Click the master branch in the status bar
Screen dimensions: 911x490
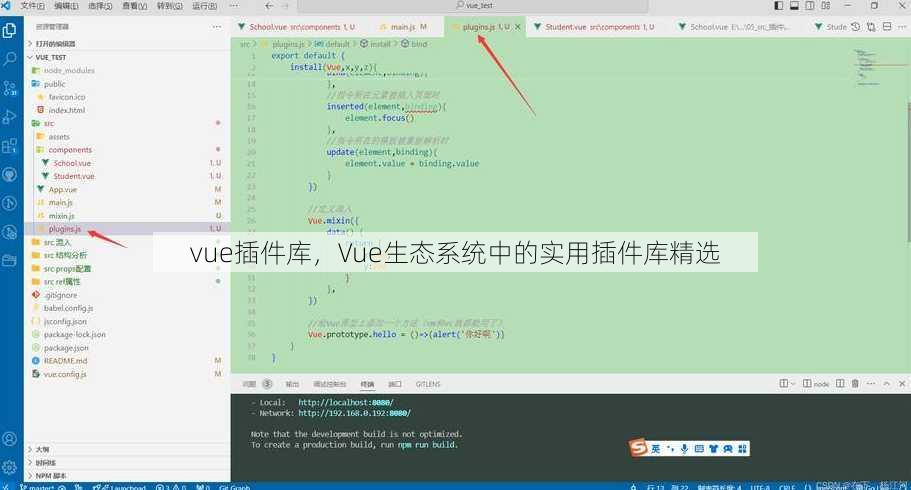click(x=38, y=487)
